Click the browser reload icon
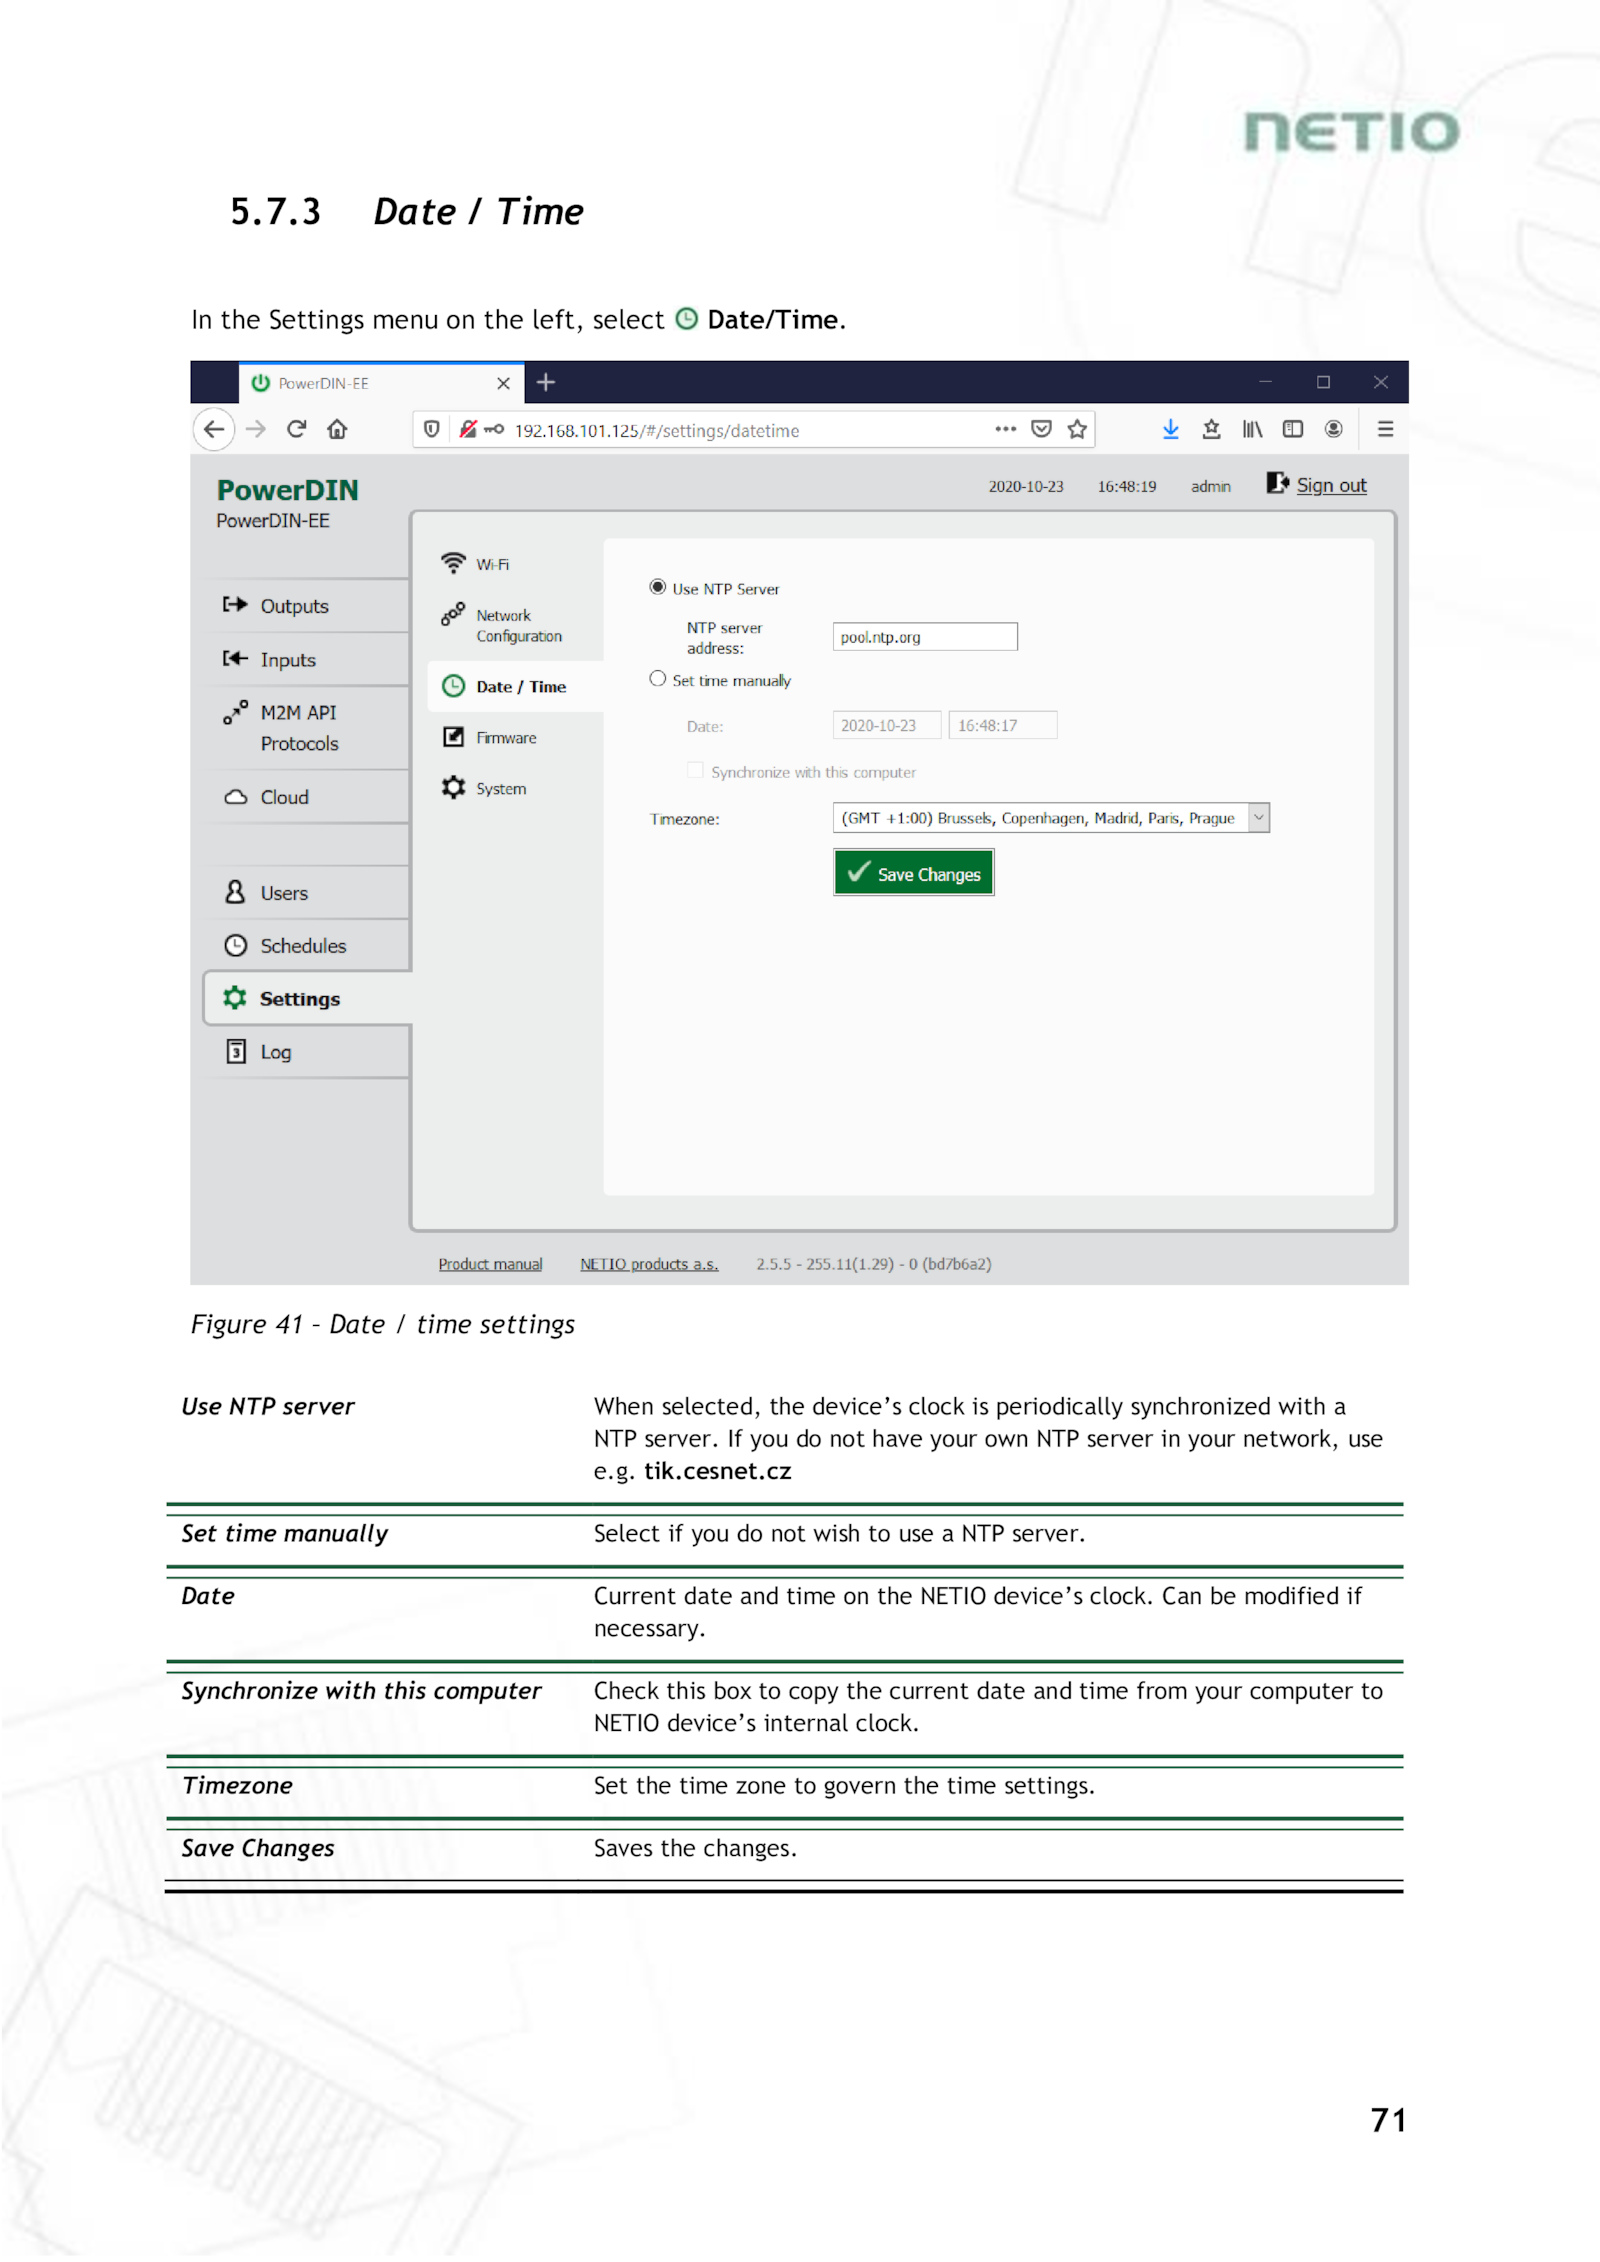Viewport: 1600px width, 2262px height. point(296,429)
